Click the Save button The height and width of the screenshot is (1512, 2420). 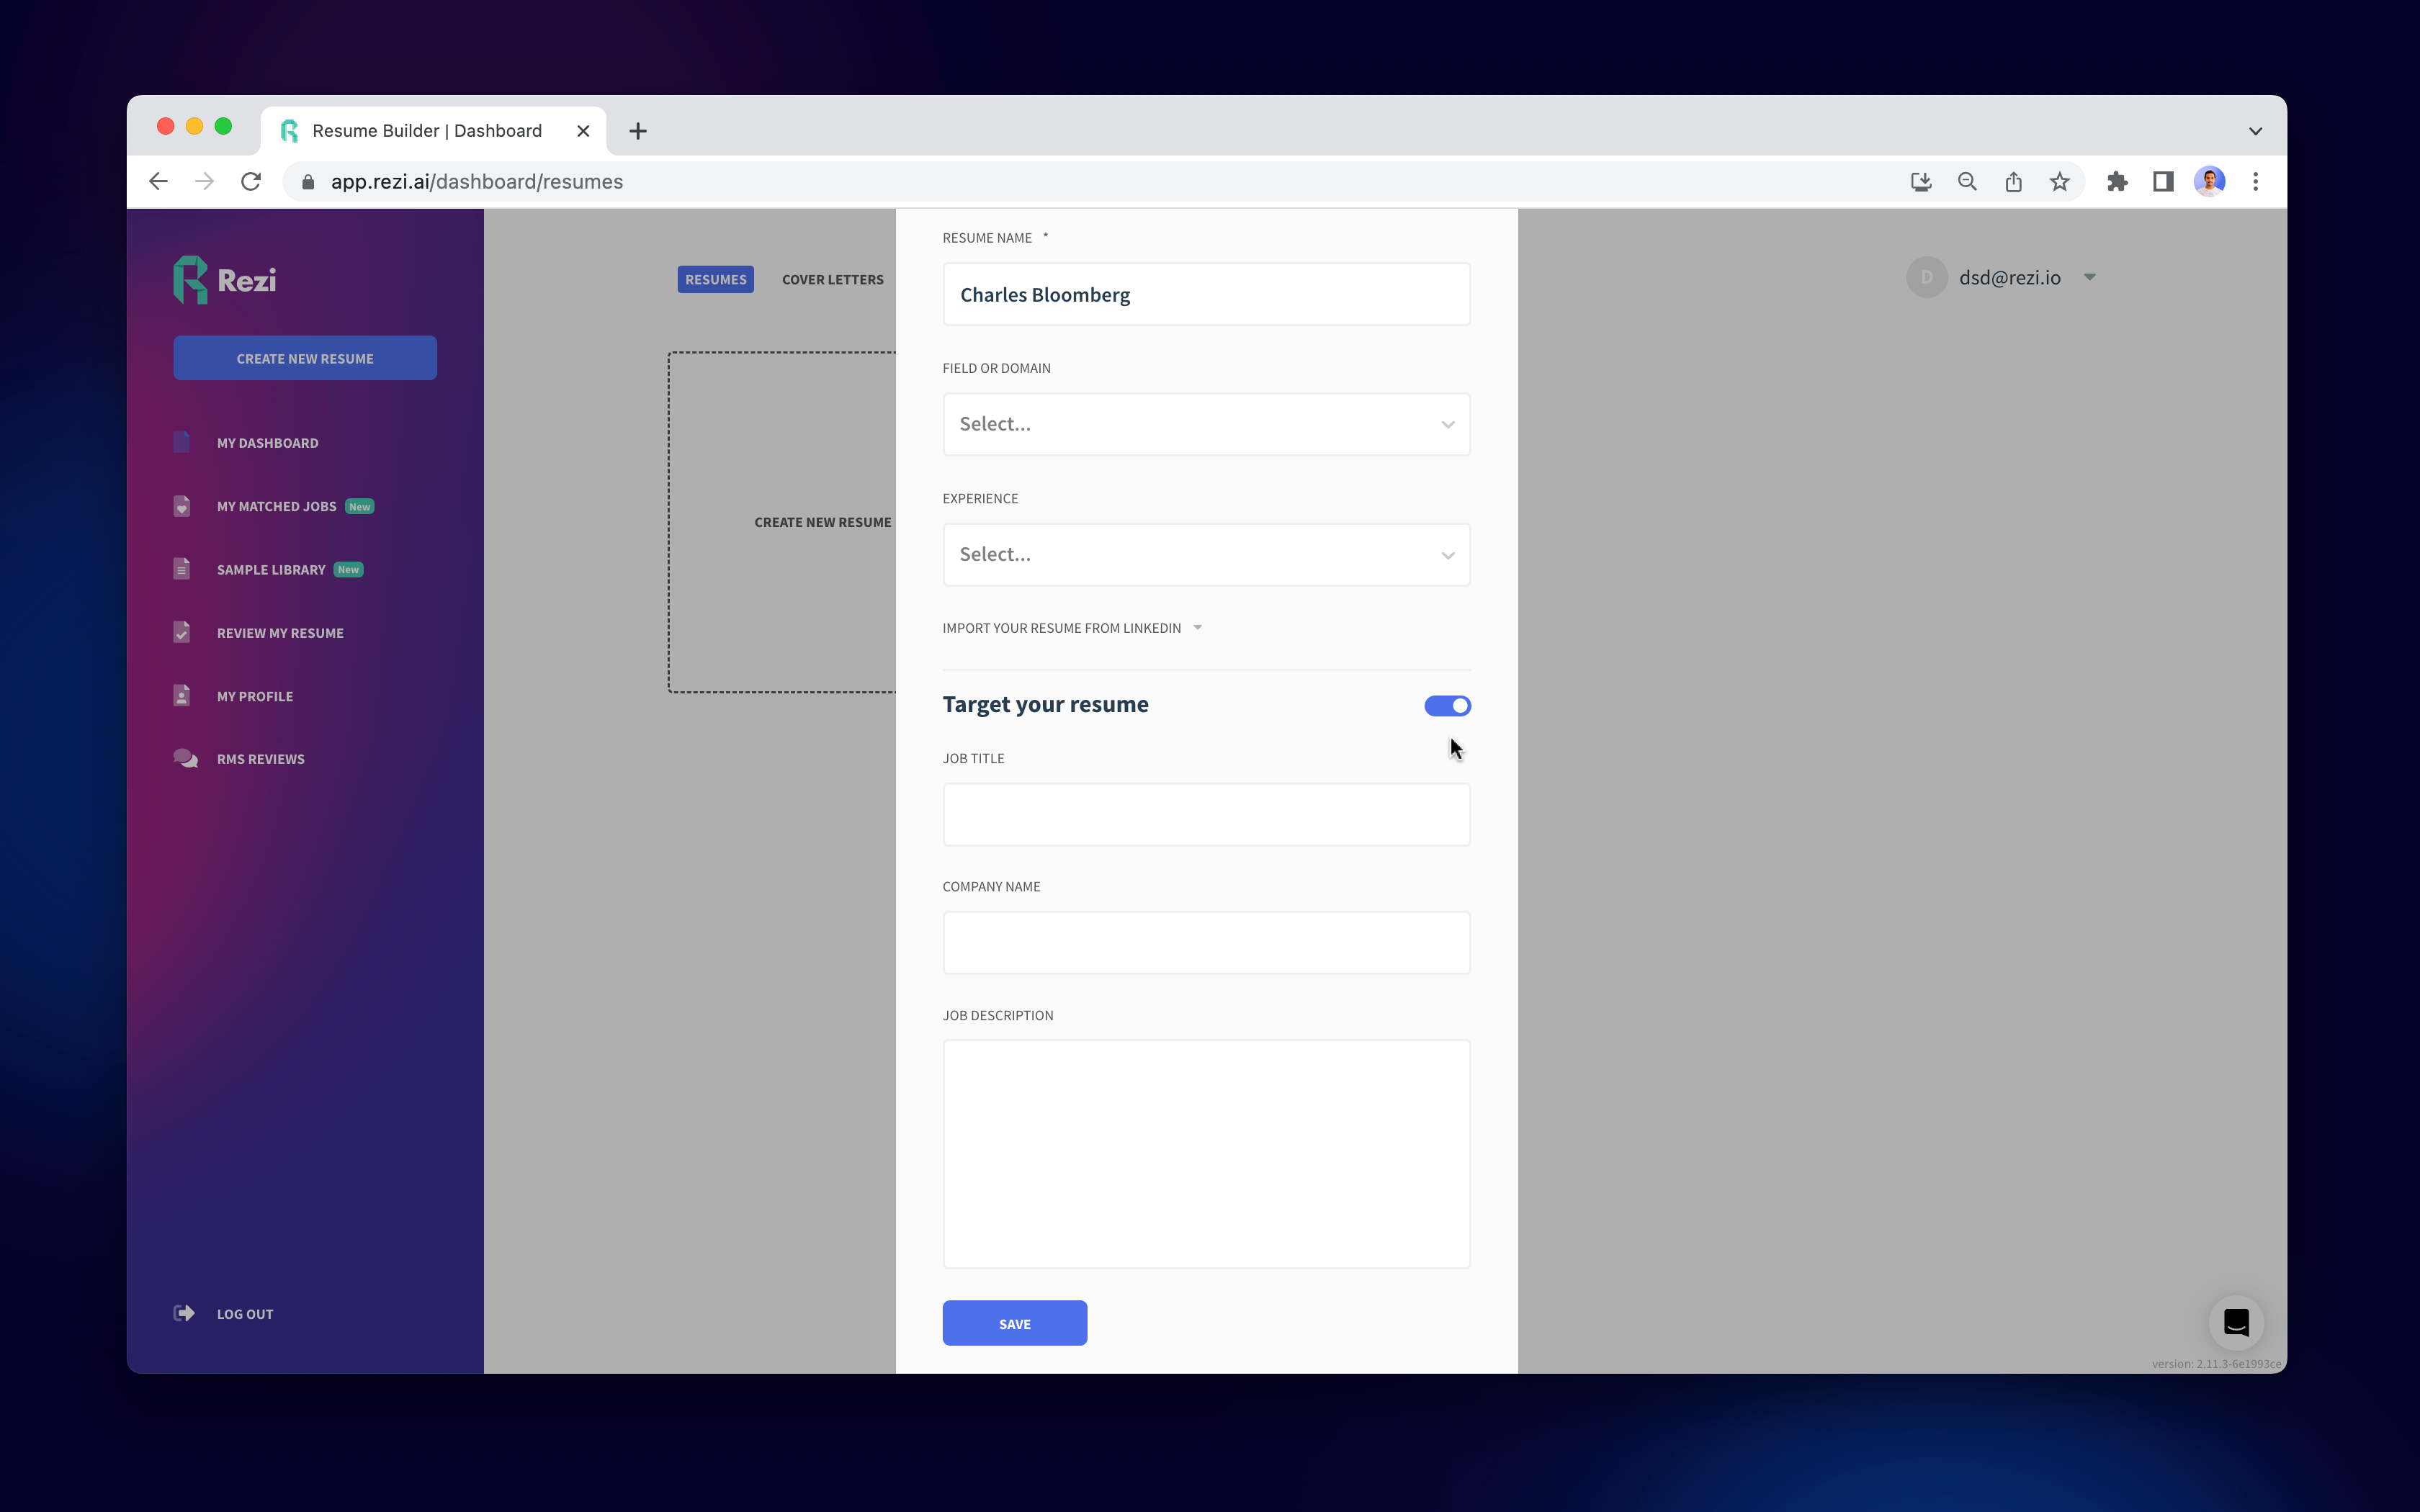[1014, 1323]
